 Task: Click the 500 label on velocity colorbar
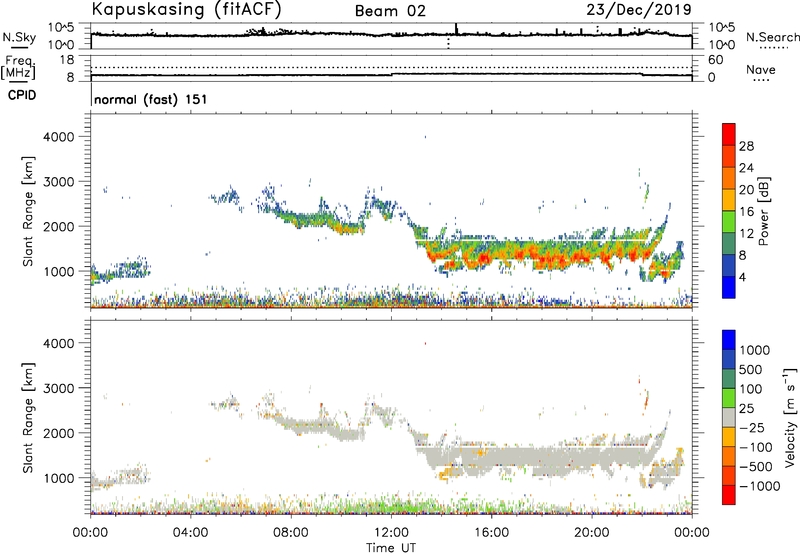[752, 369]
